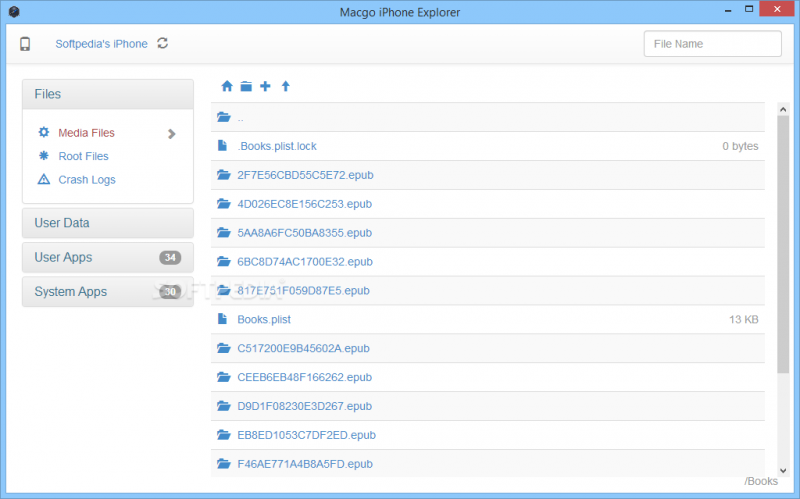The height and width of the screenshot is (499, 800).
Task: Refresh Softpedia's iPhone device
Action: 163,43
